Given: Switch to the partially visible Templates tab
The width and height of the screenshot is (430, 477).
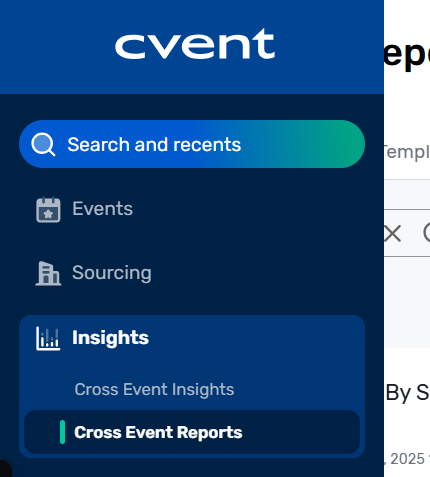Looking at the screenshot, I should pos(407,152).
